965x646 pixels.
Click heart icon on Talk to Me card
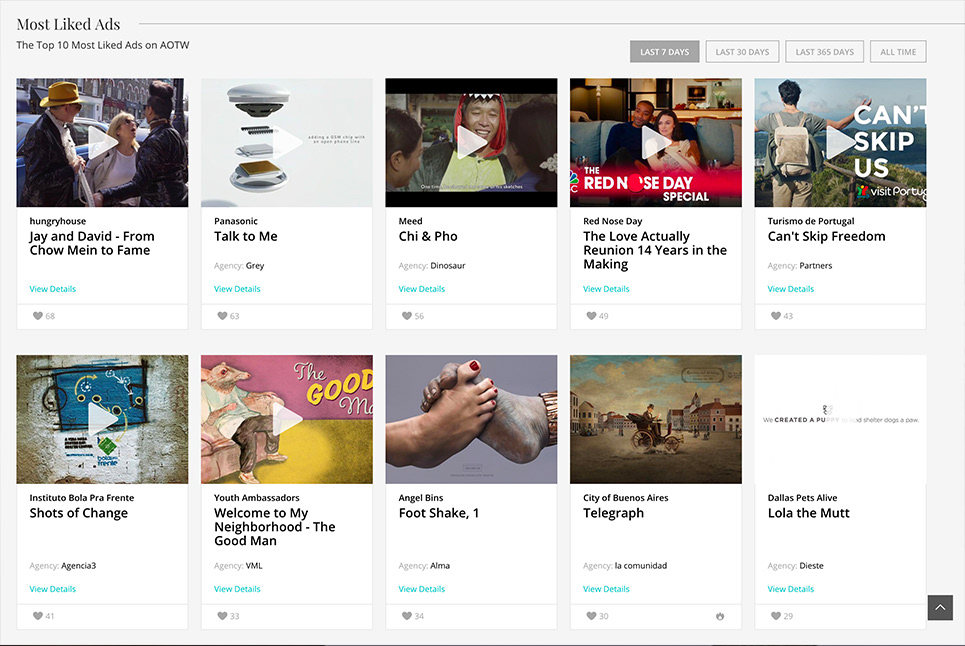point(222,316)
